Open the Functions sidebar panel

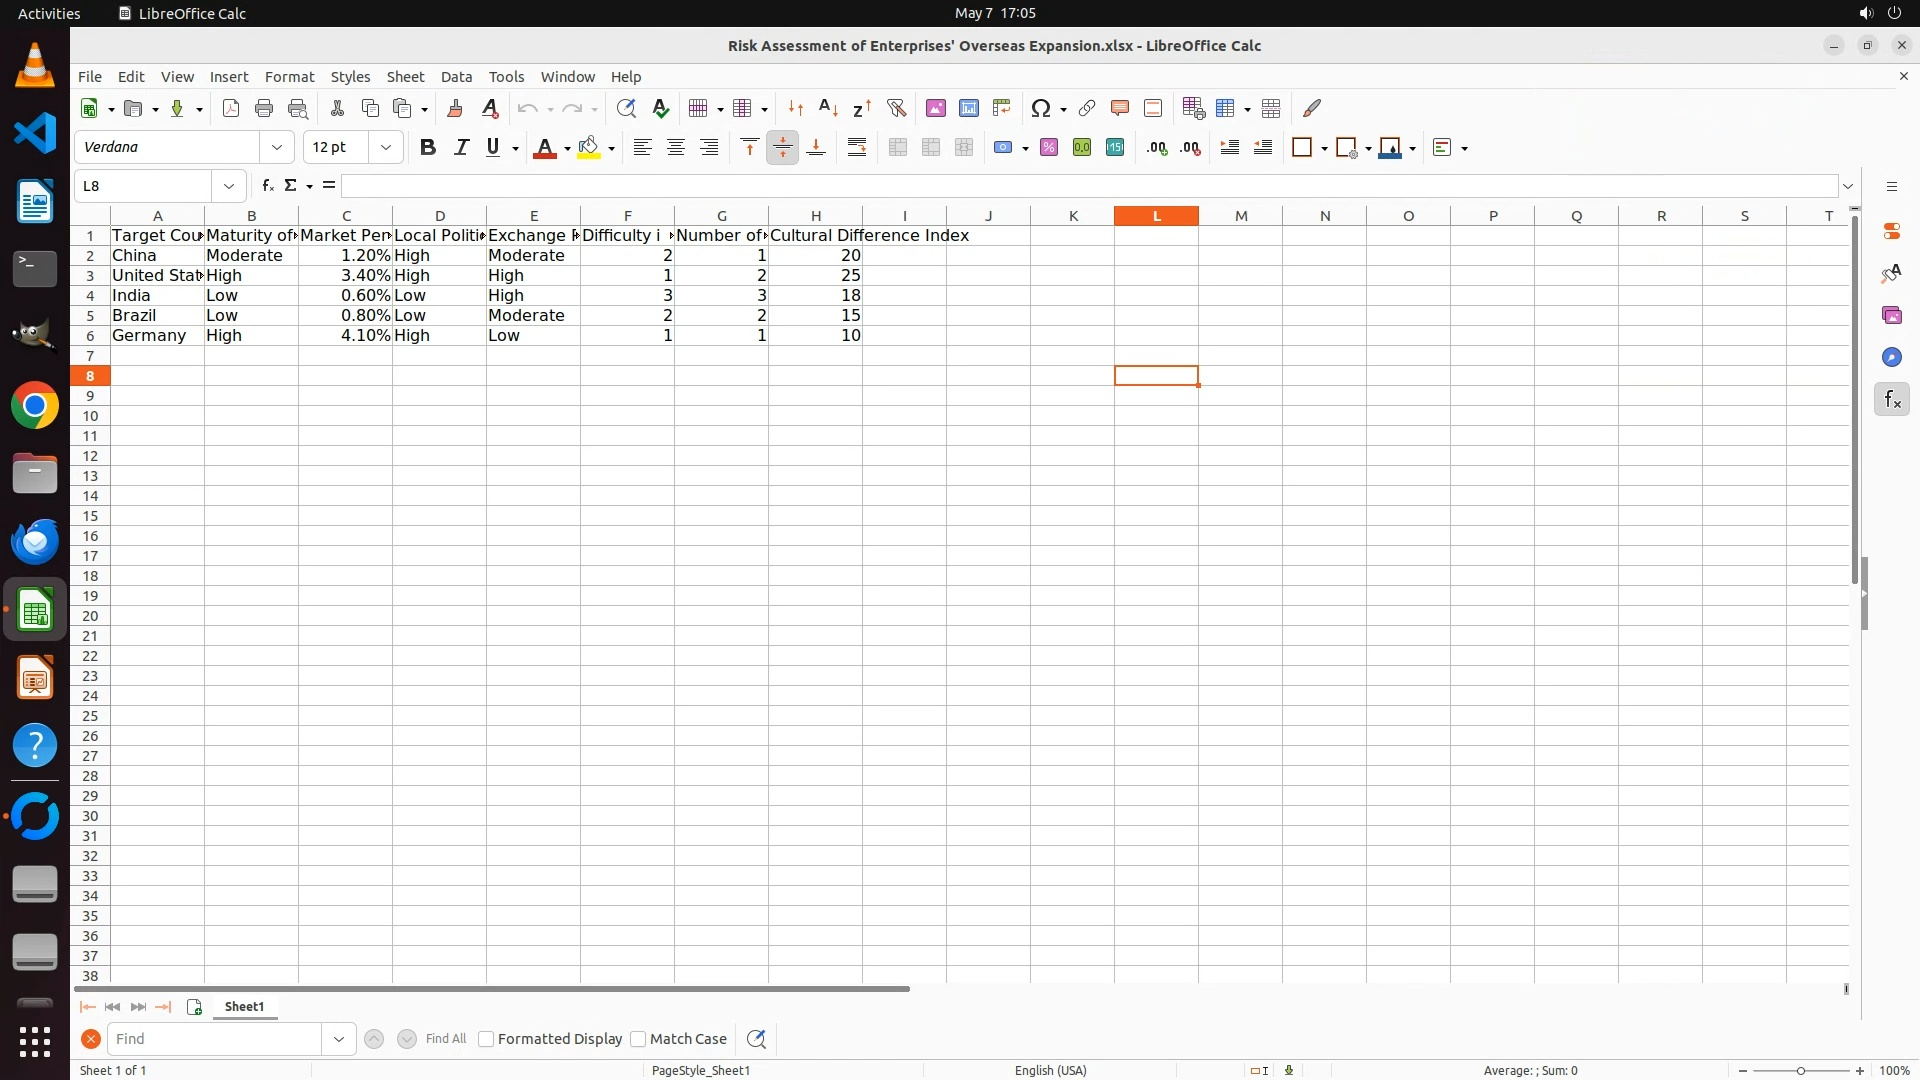1891,400
